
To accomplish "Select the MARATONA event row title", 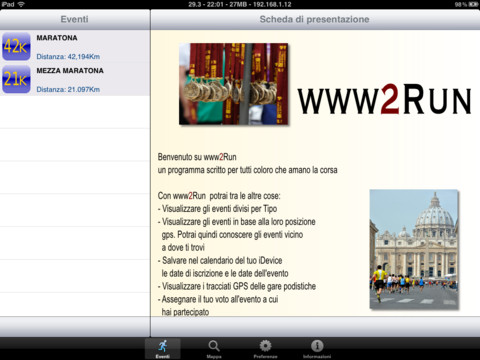I will click(x=57, y=38).
